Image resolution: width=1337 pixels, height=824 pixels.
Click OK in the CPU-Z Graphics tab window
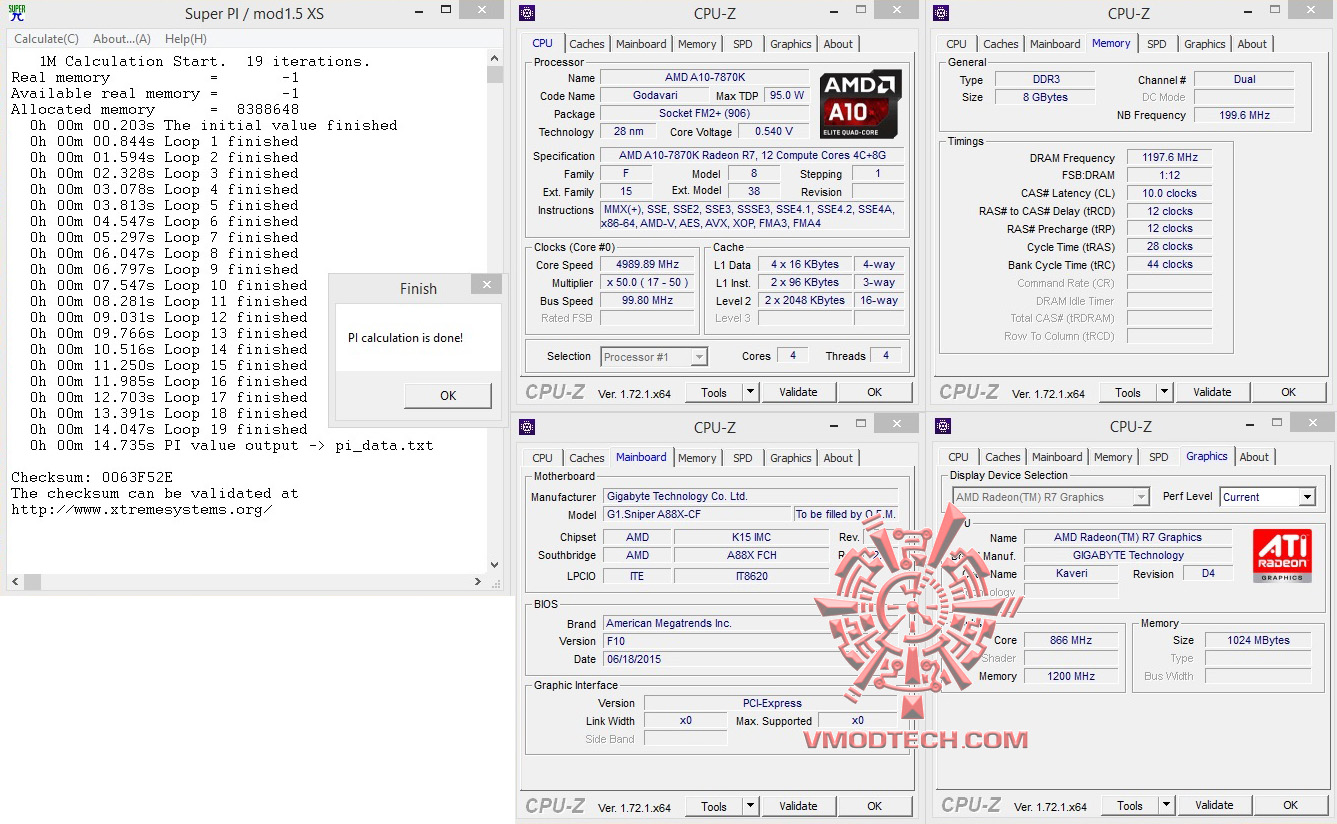[x=1290, y=805]
